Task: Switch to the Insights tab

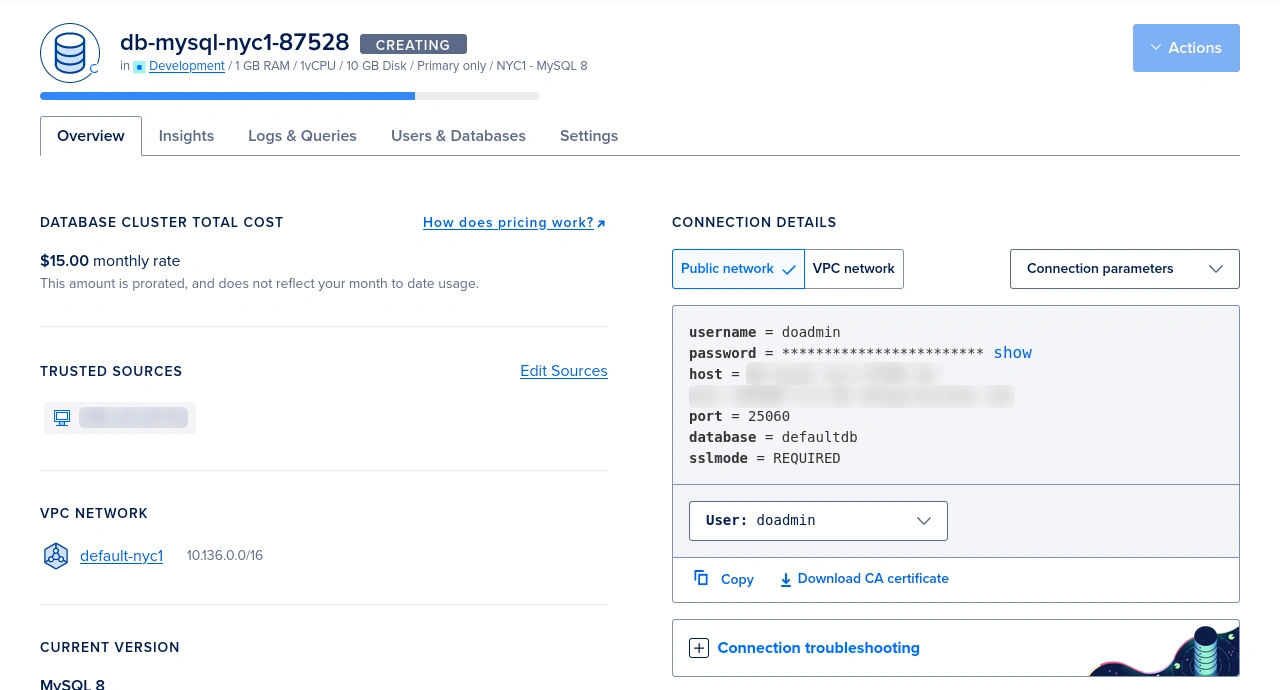Action: coord(186,136)
